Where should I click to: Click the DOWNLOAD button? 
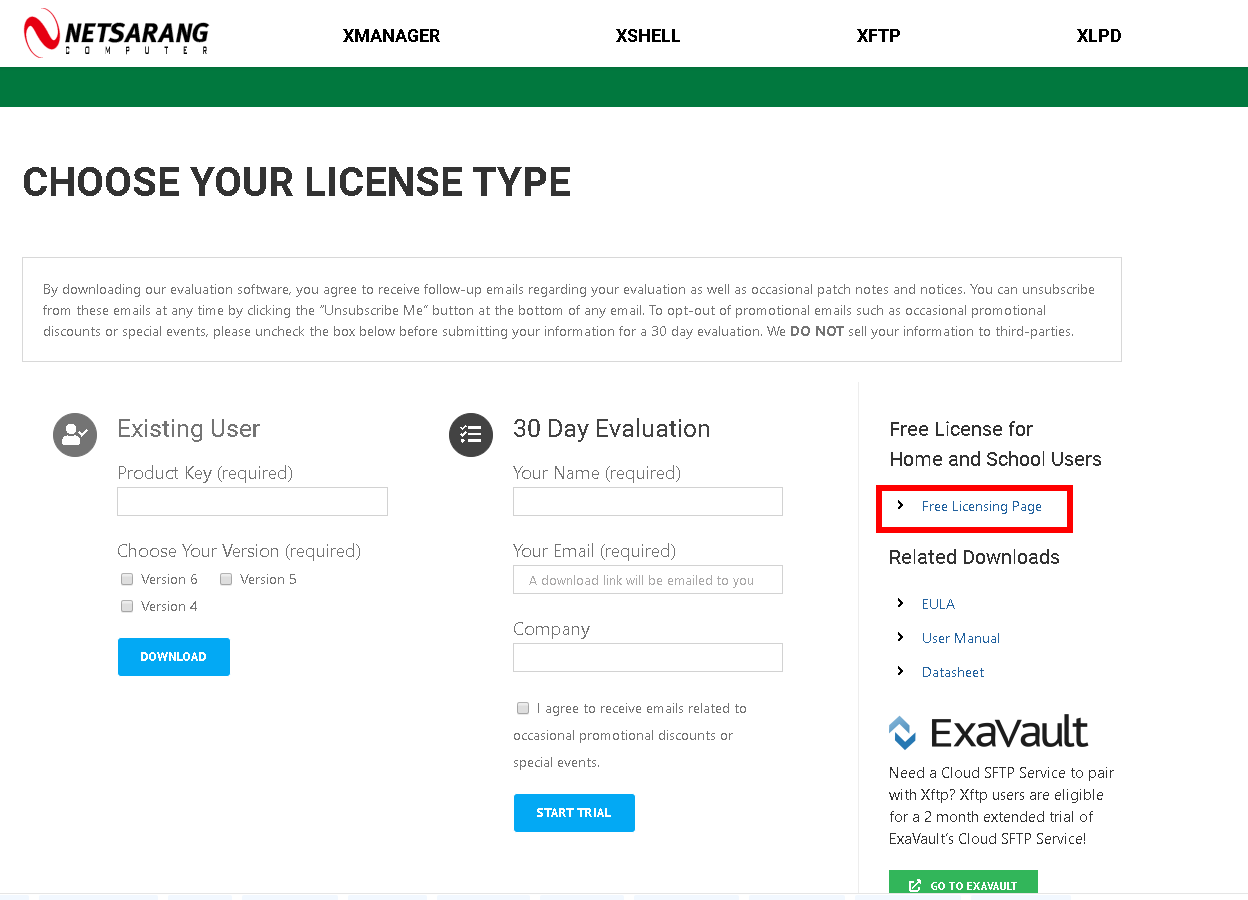tap(174, 657)
